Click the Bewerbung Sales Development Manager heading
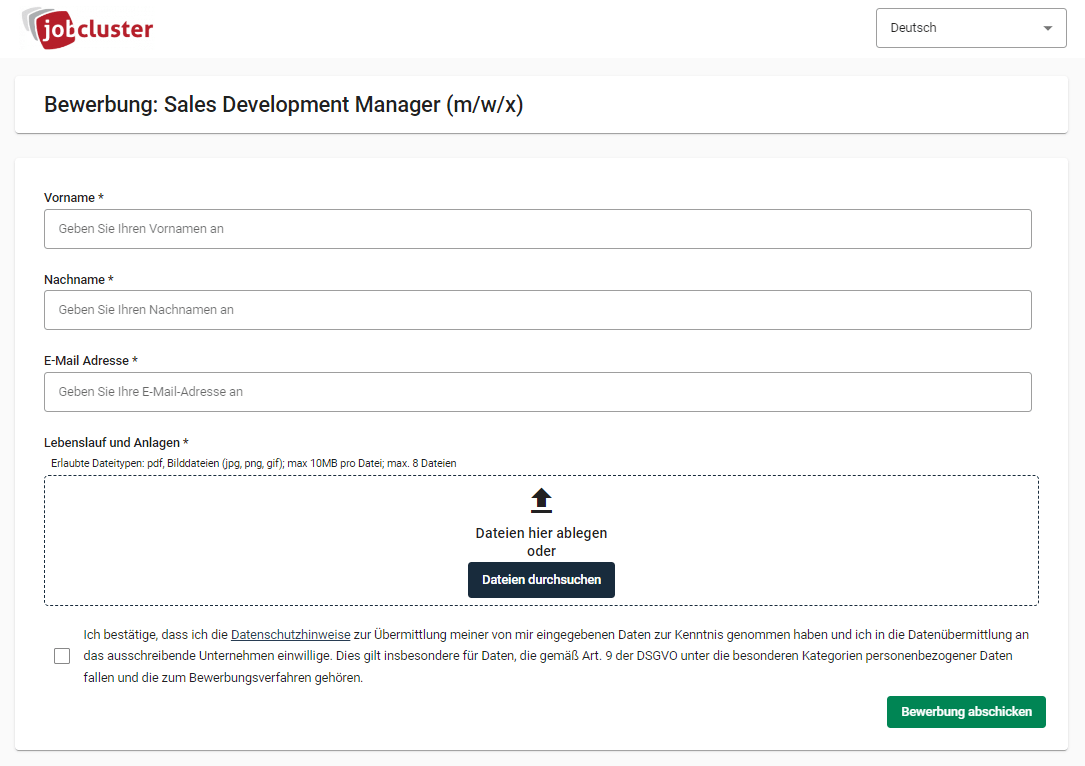This screenshot has width=1085, height=766. pos(284,104)
